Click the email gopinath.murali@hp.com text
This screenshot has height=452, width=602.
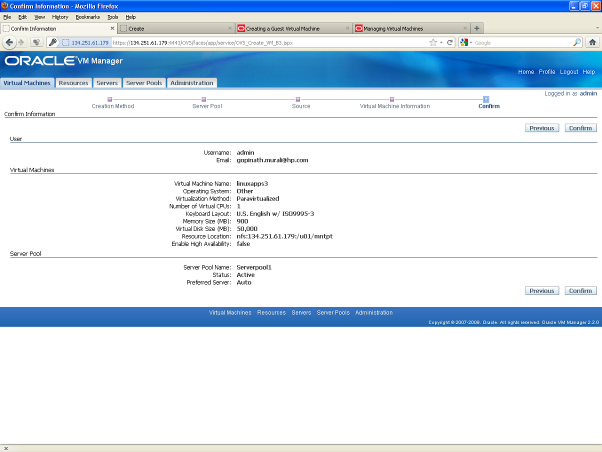click(272, 160)
